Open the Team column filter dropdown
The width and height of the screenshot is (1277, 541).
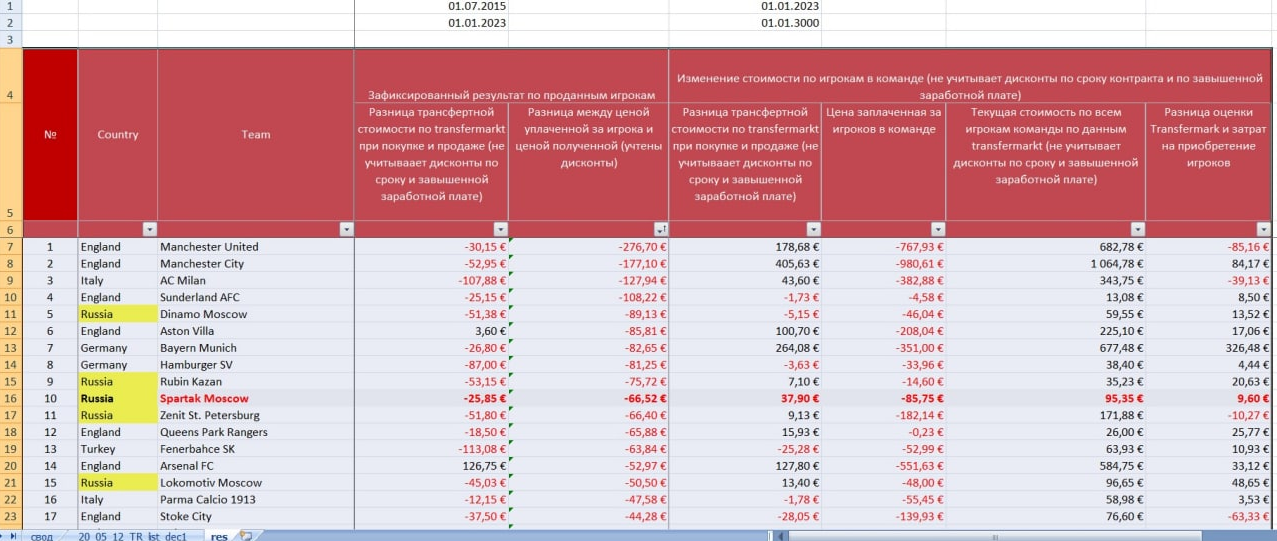click(x=345, y=228)
